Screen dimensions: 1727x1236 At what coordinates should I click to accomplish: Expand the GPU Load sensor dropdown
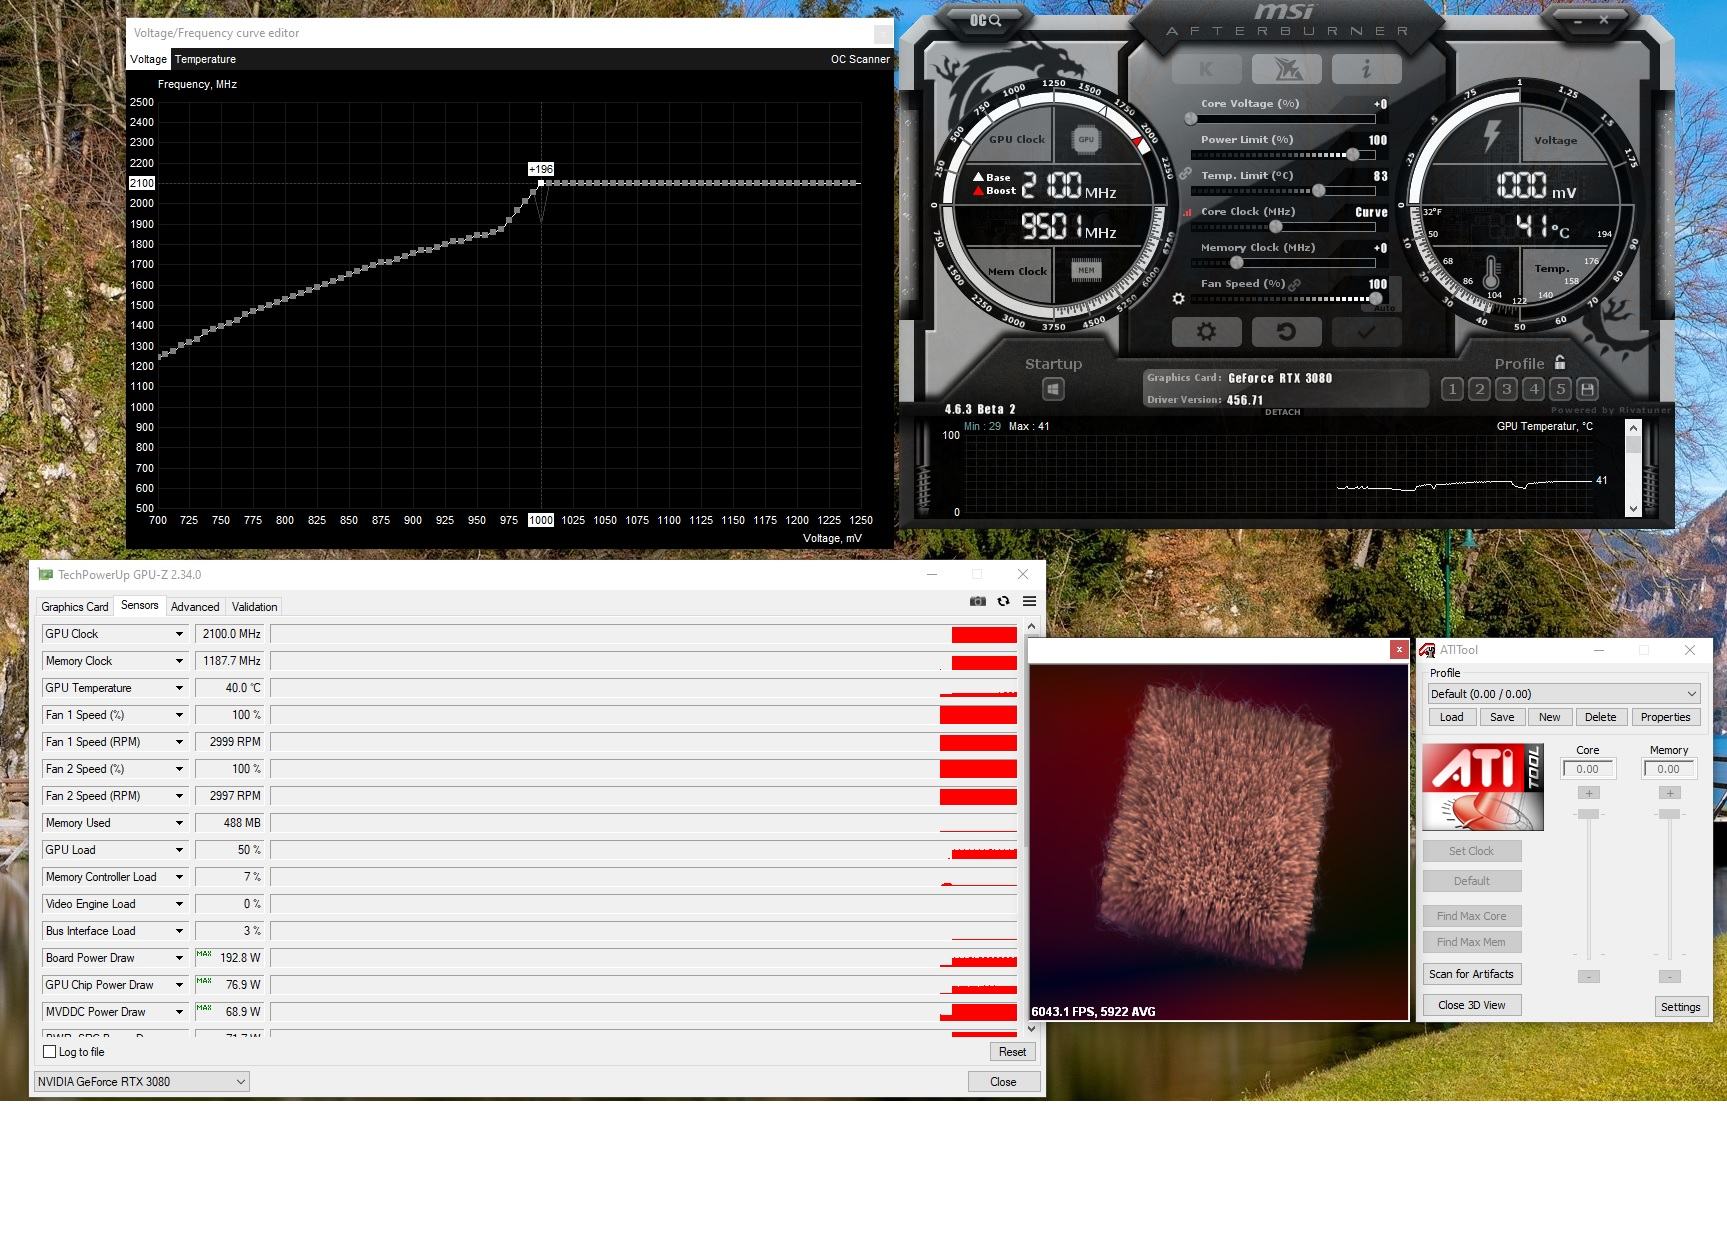179,850
